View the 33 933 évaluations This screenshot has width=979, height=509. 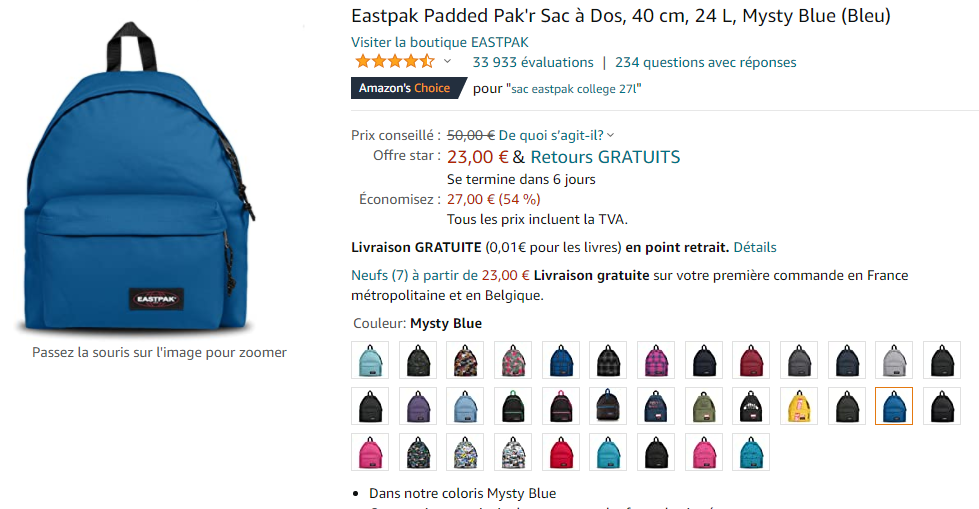[x=532, y=62]
